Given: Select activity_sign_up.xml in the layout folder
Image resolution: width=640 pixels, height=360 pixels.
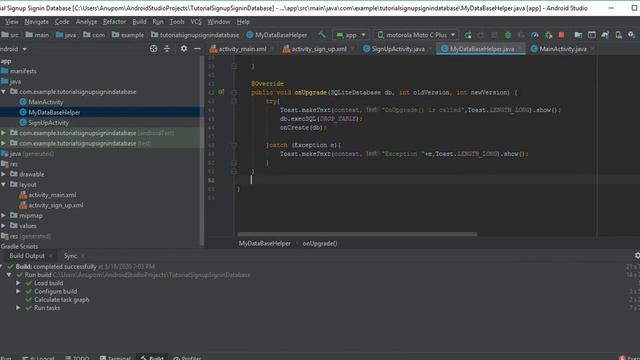Looking at the screenshot, I should click(x=56, y=205).
